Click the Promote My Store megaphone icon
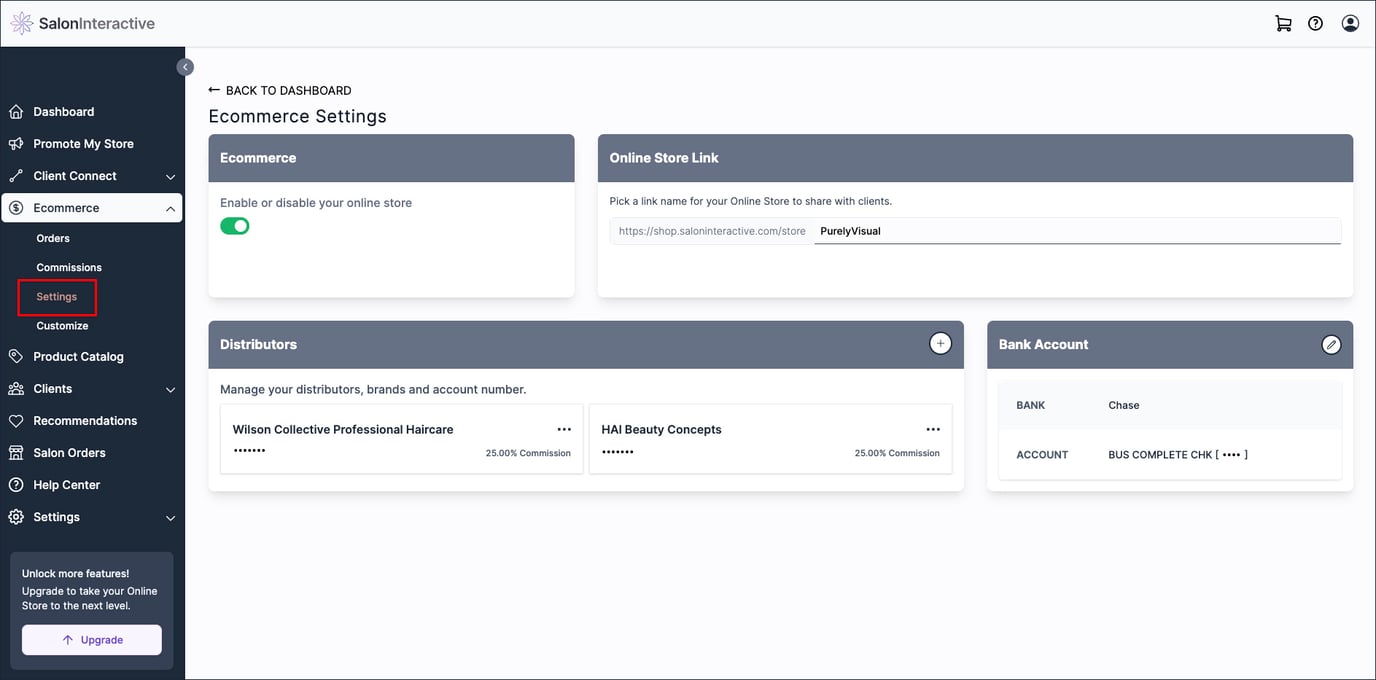 tap(14, 143)
